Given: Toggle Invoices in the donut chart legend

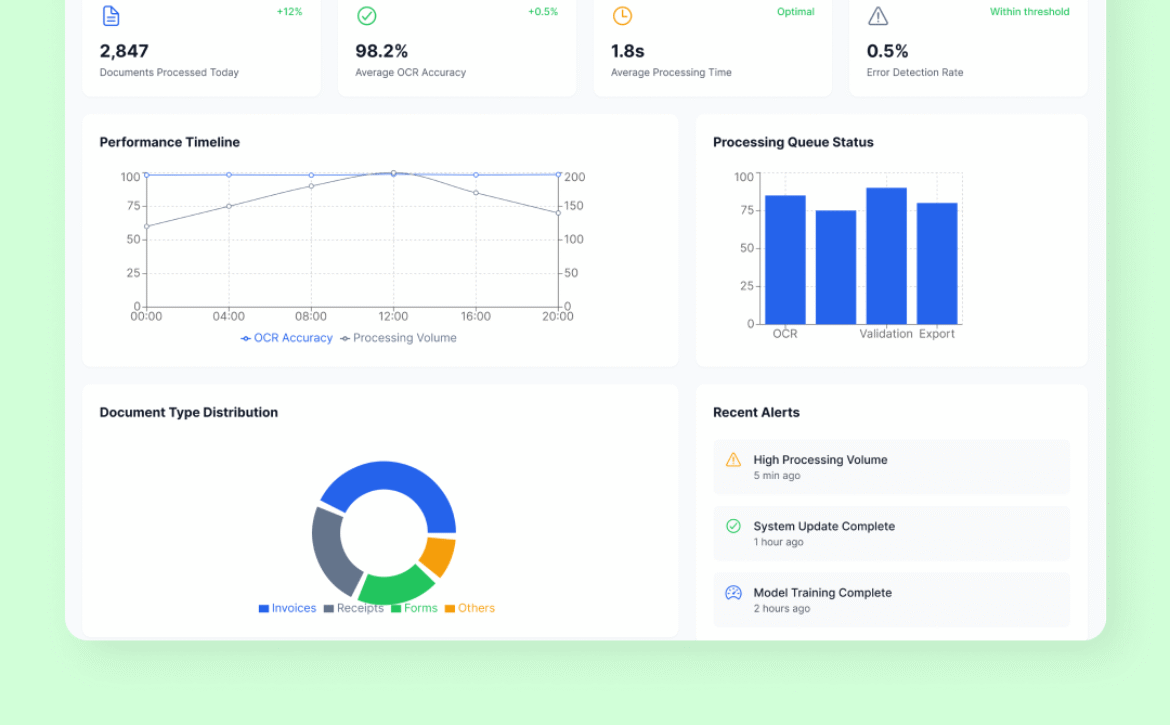Looking at the screenshot, I should pyautogui.click(x=287, y=608).
